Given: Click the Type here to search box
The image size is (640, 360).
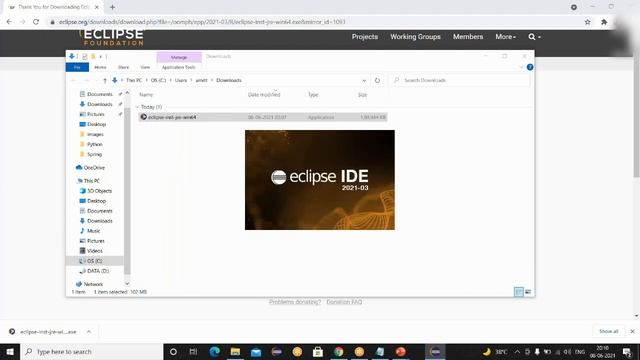Looking at the screenshot, I should click(92, 352).
